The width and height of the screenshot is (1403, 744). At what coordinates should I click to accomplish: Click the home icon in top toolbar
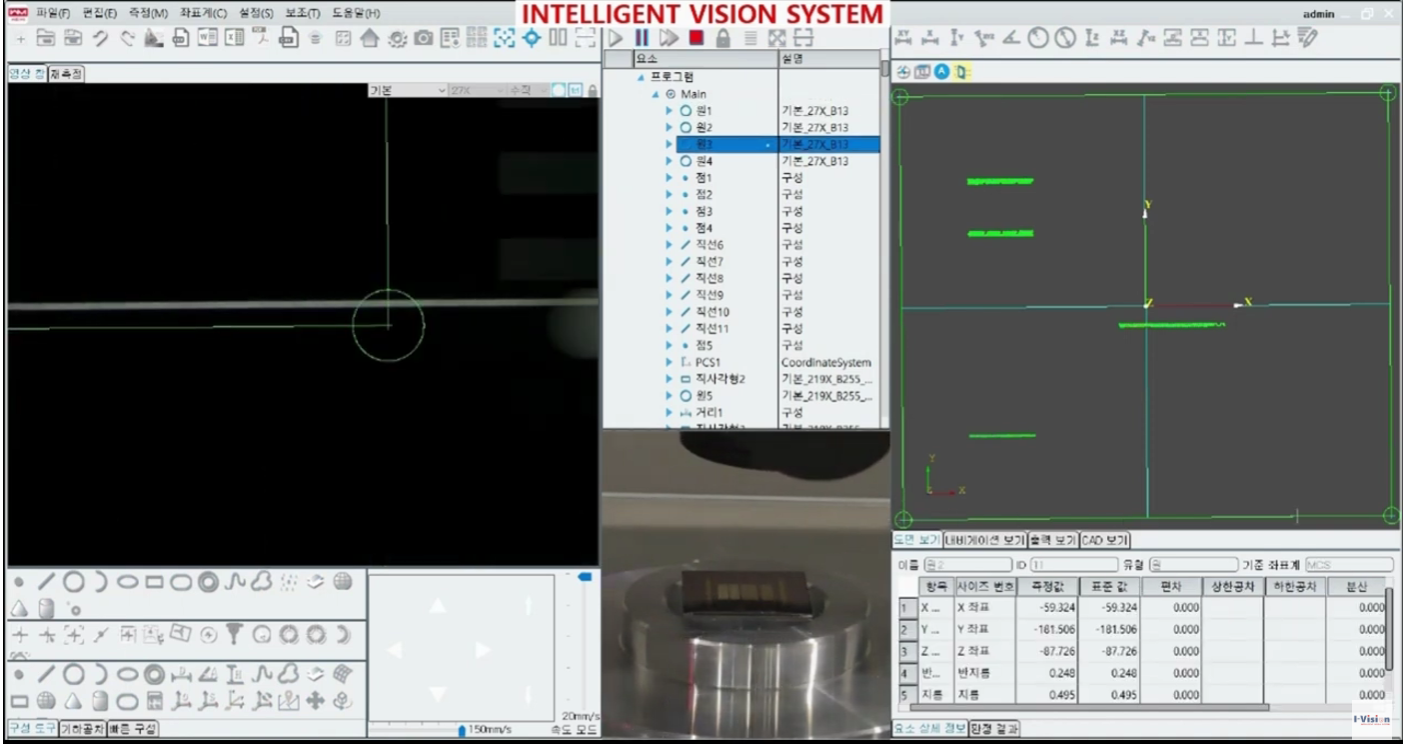[x=369, y=38]
